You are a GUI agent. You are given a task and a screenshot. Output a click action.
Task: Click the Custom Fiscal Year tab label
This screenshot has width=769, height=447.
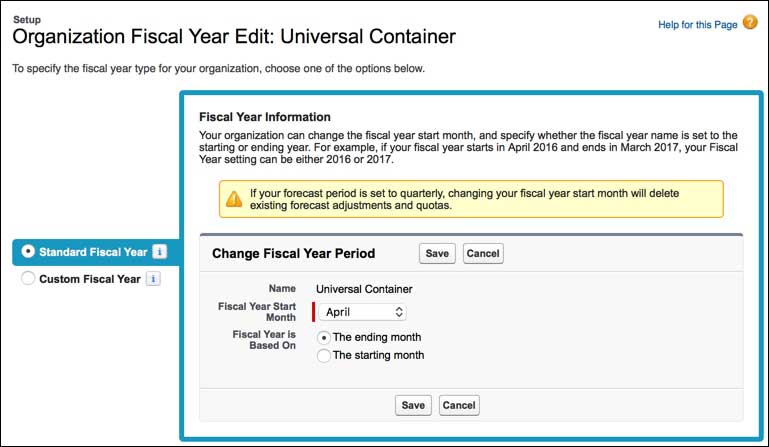point(89,279)
